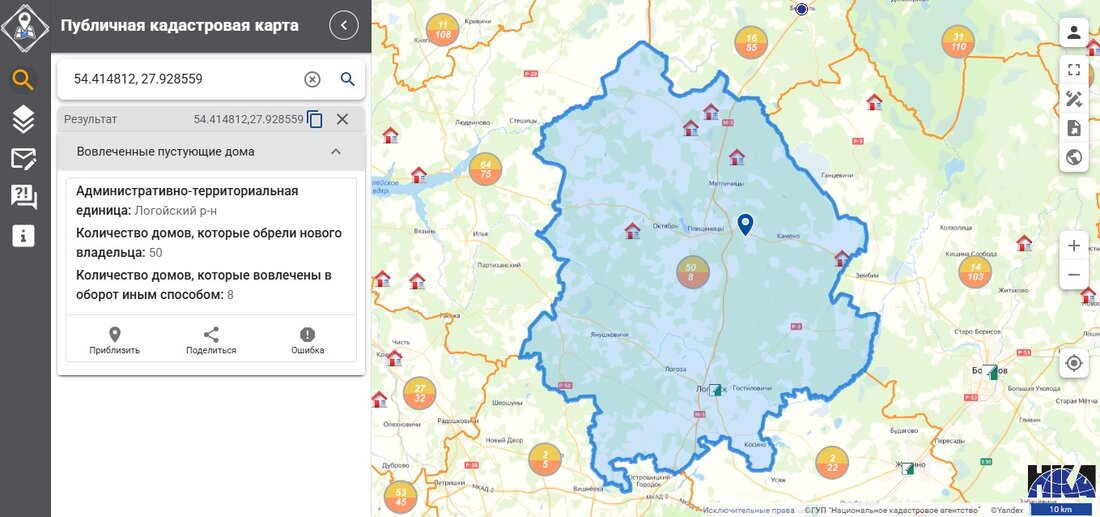
Task: Click inside the coordinates search input
Action: tap(180, 79)
